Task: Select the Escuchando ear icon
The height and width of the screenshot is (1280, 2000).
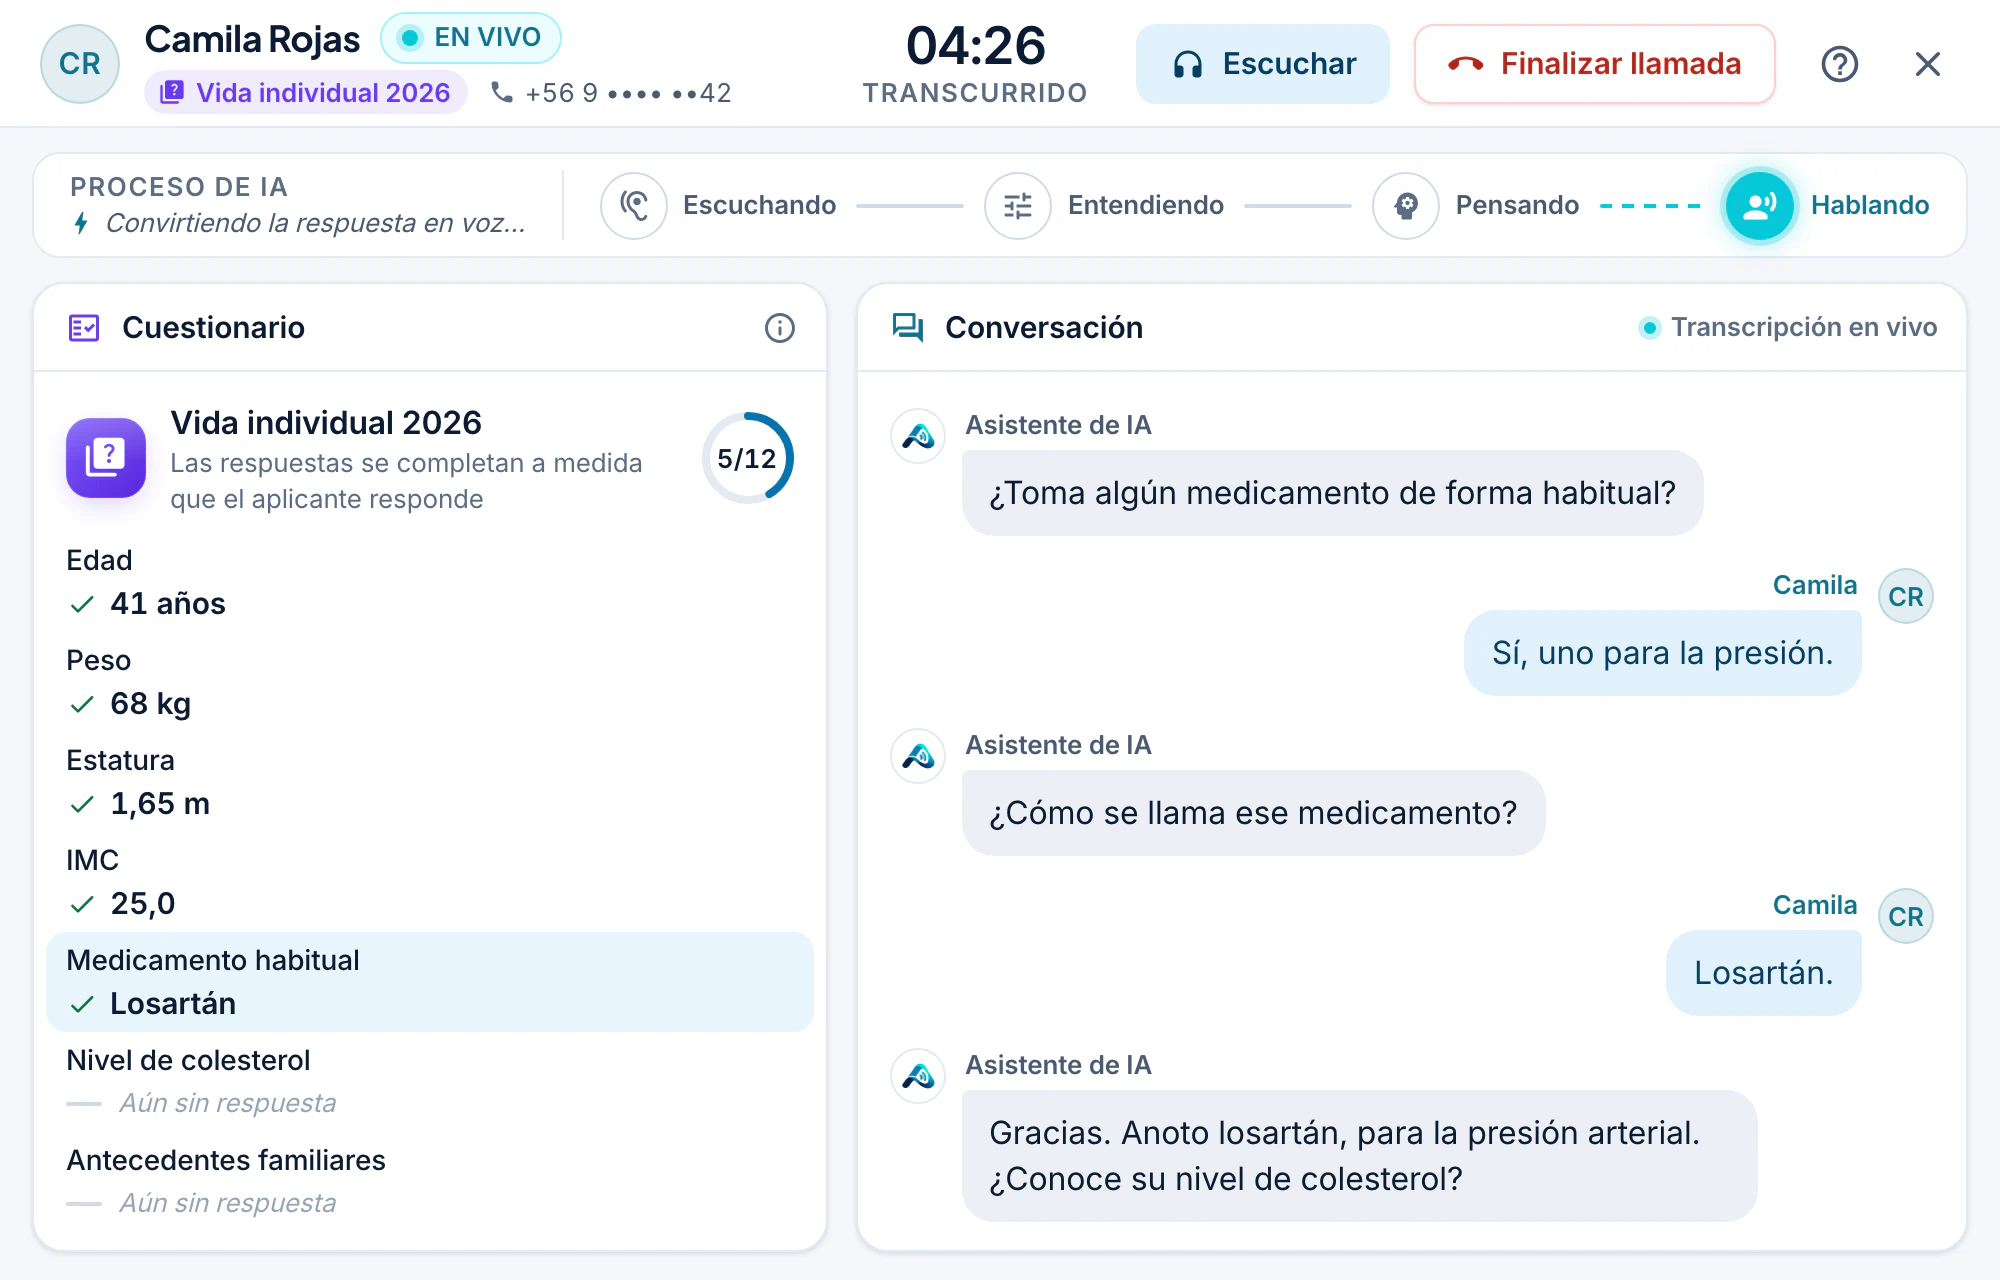Action: 634,206
